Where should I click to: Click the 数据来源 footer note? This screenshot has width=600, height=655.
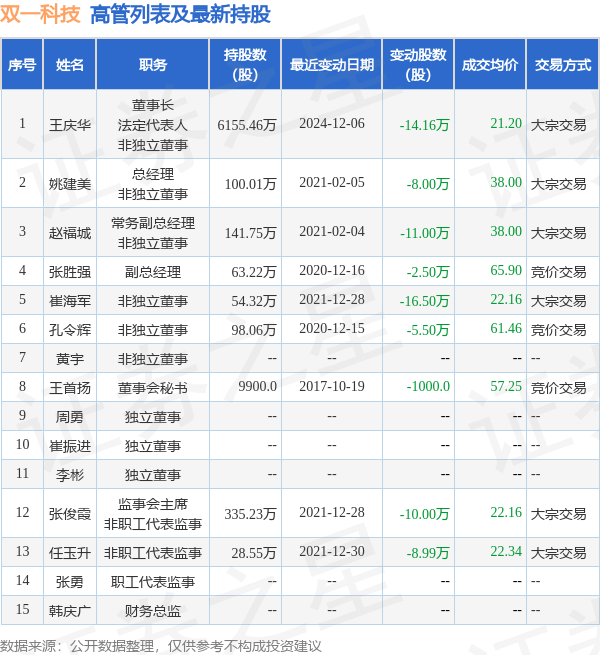(160, 646)
